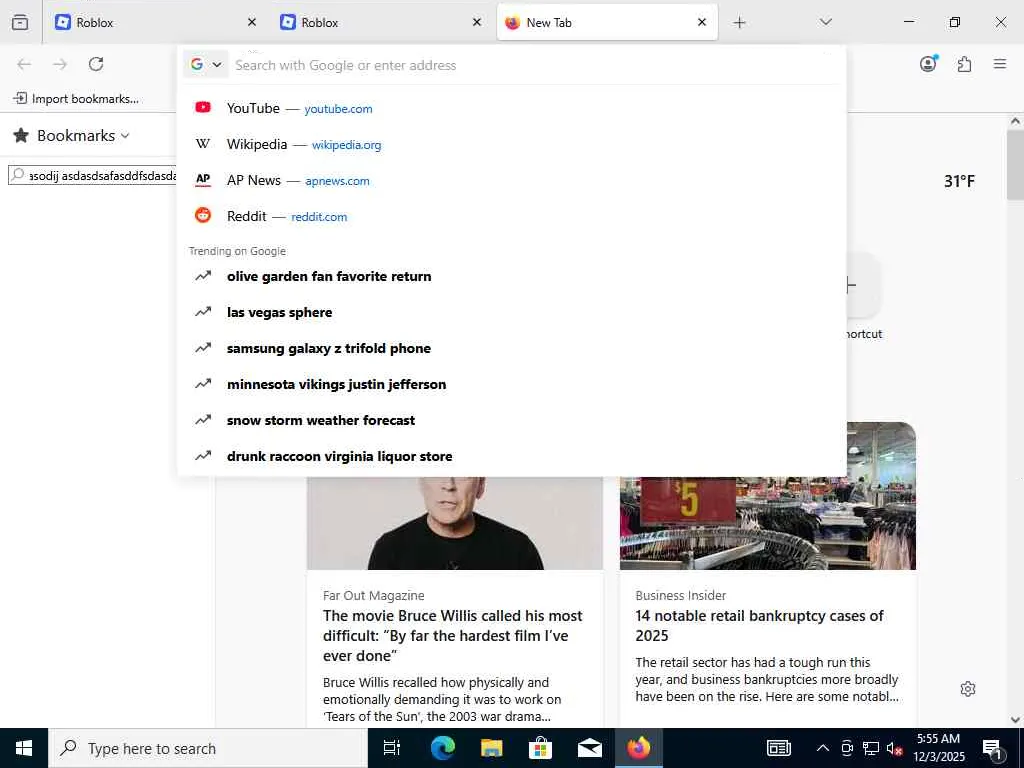
Task: Open the Windows Start menu
Action: click(24, 748)
